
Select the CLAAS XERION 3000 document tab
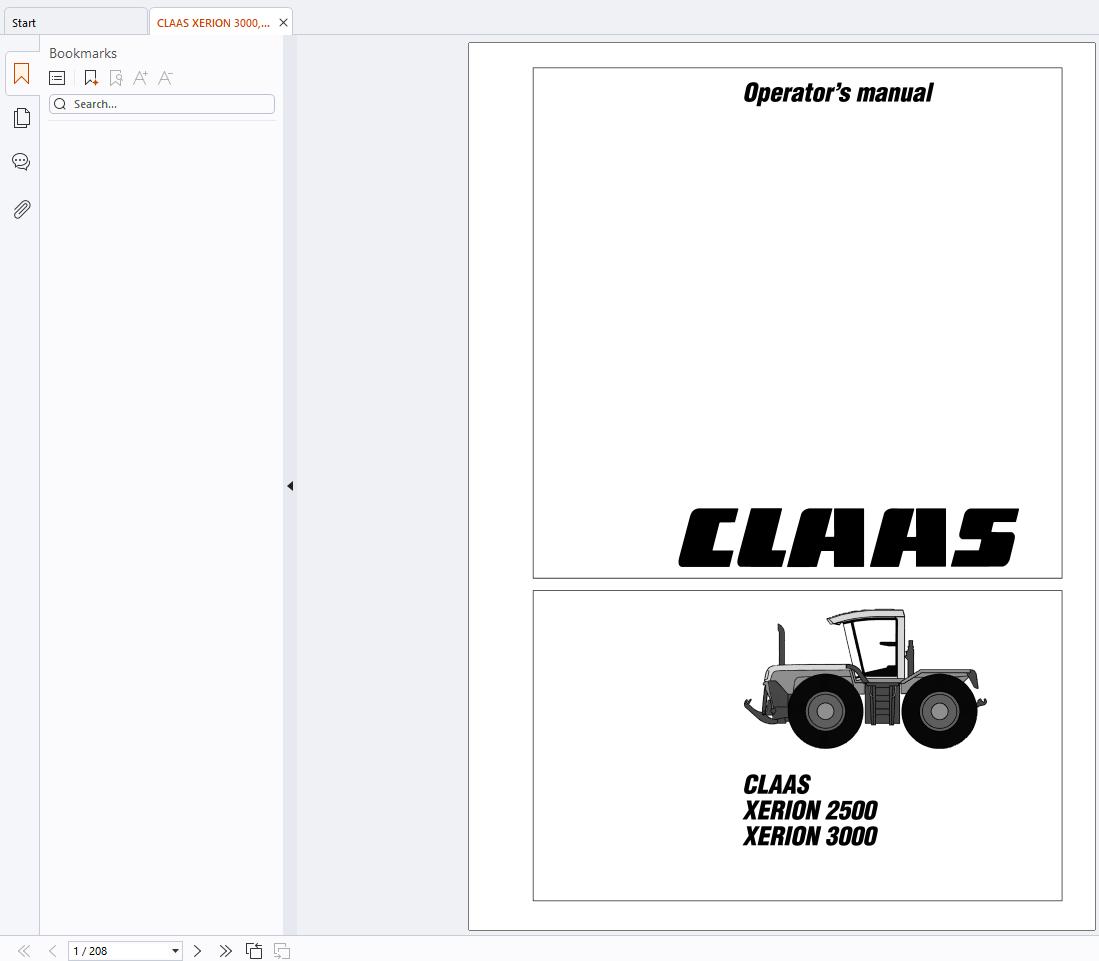[x=213, y=22]
